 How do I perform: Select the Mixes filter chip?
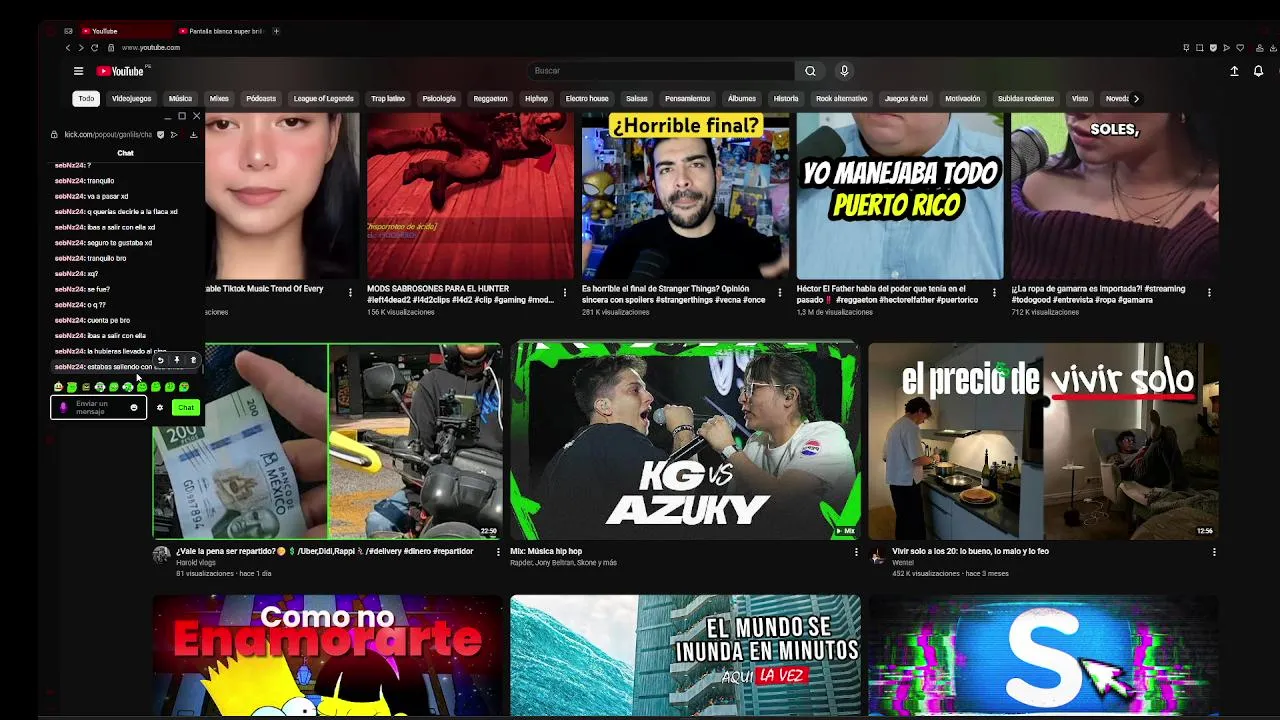pos(219,99)
